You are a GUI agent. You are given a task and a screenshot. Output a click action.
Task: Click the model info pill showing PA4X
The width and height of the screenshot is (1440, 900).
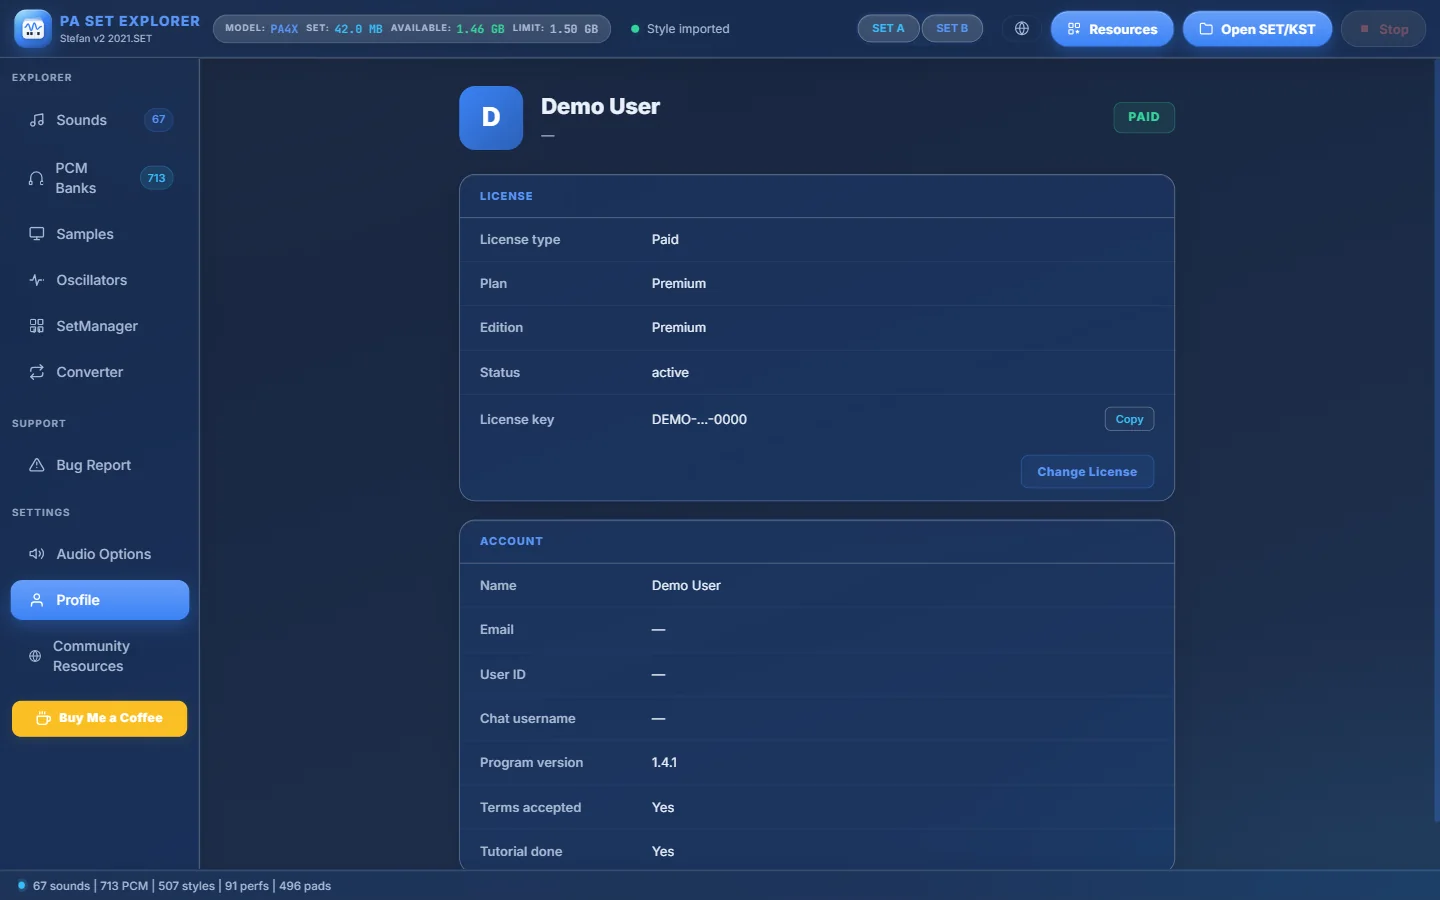pyautogui.click(x=412, y=29)
